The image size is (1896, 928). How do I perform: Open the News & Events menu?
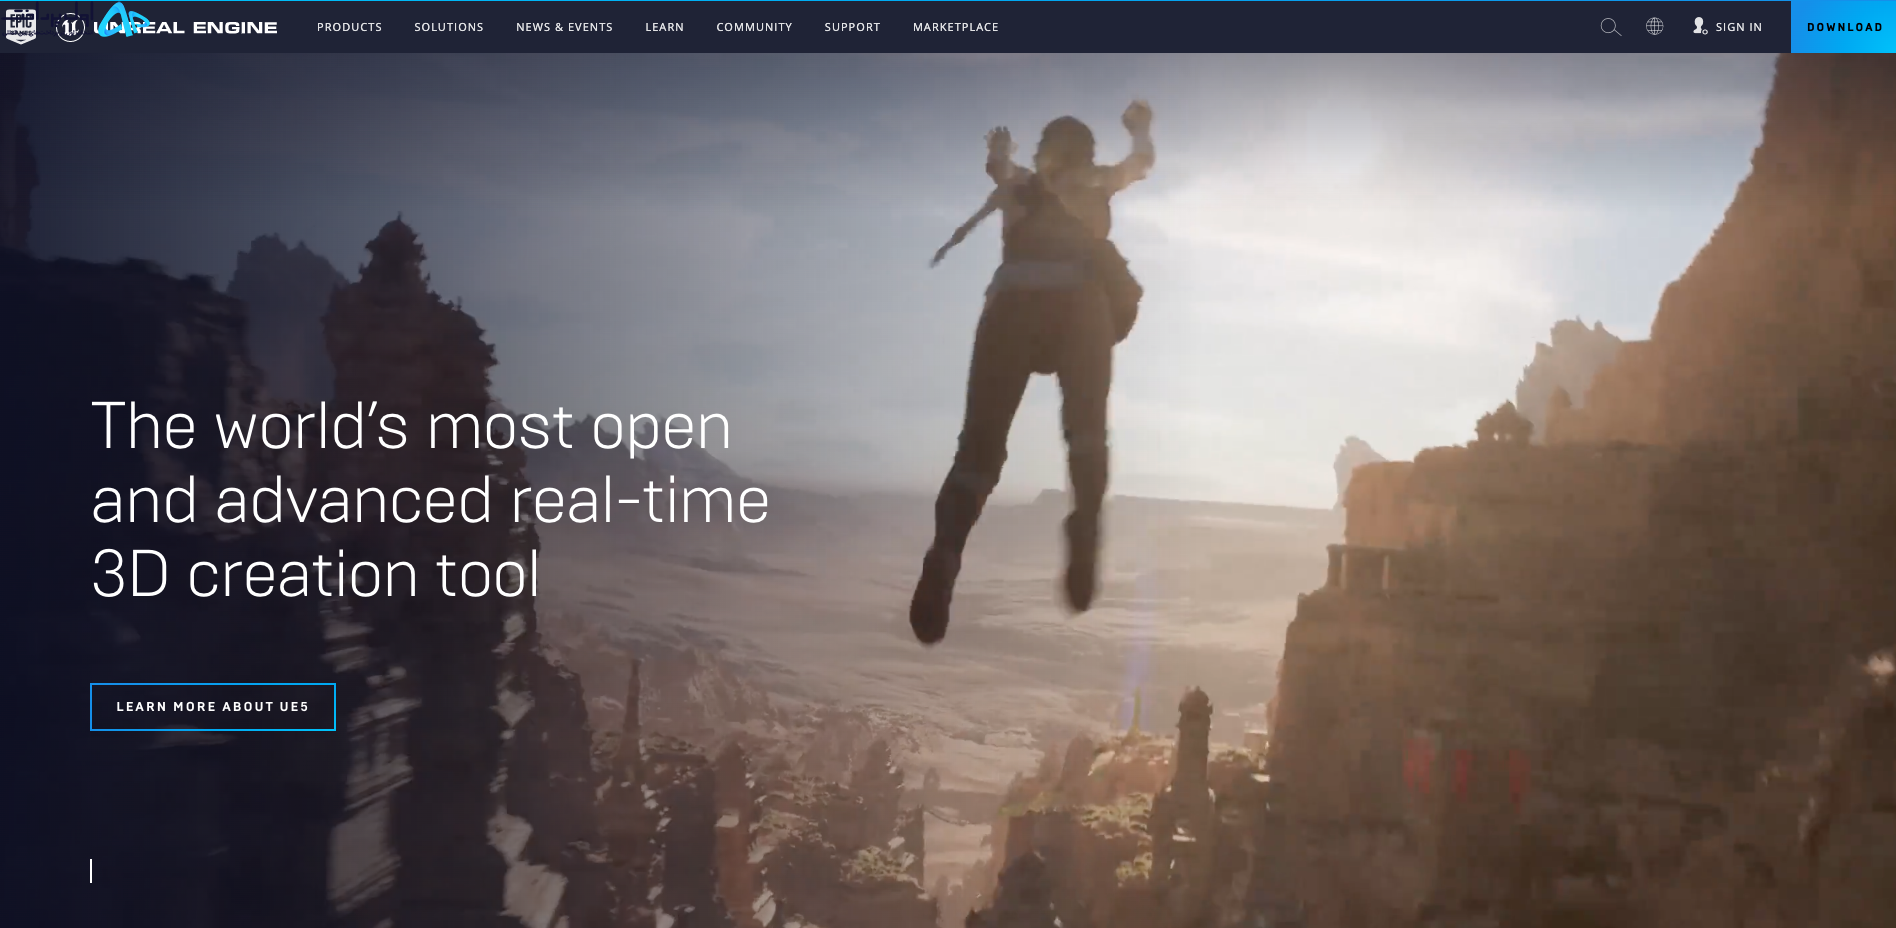coord(564,27)
